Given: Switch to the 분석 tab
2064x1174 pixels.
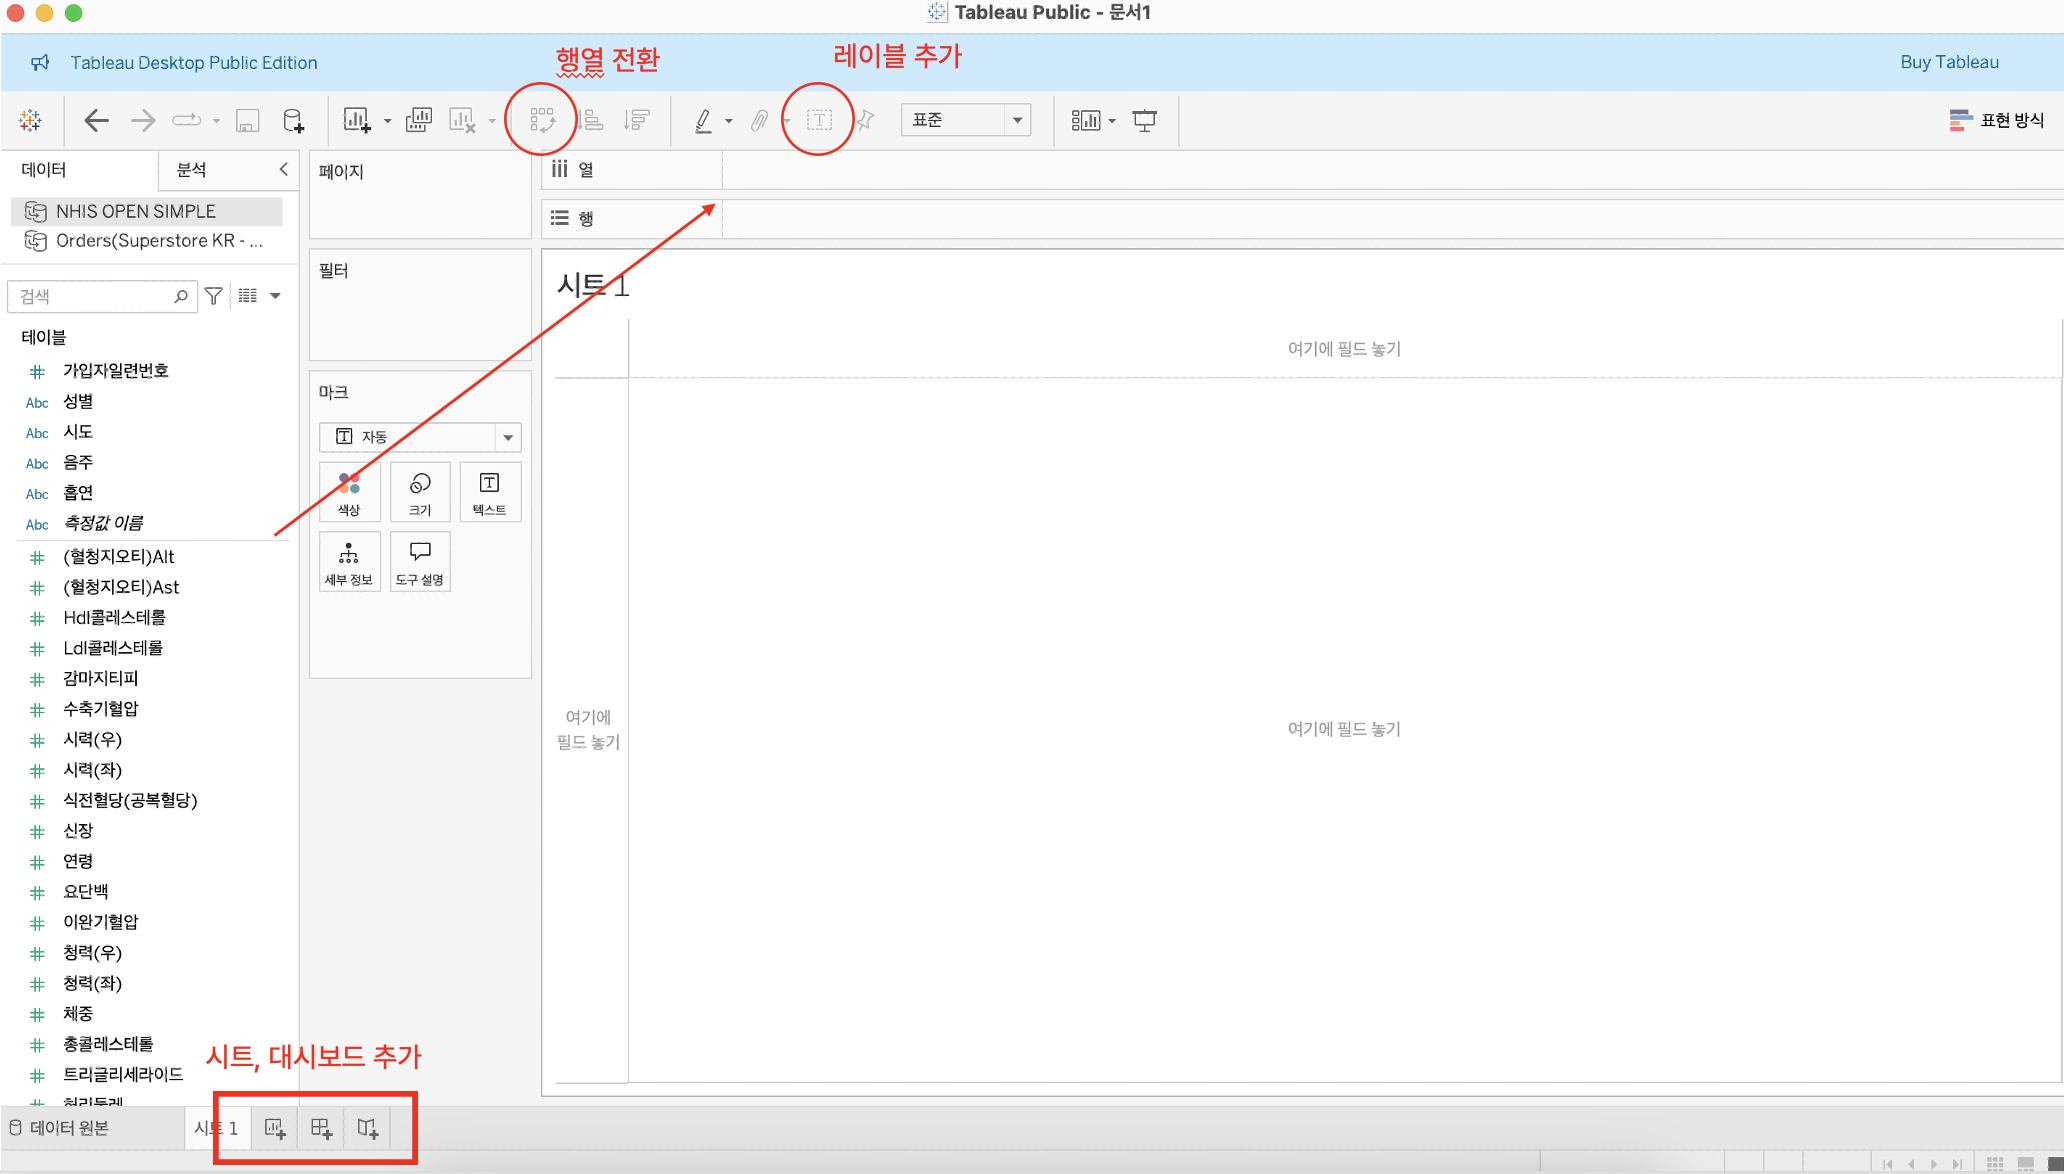Looking at the screenshot, I should [191, 170].
